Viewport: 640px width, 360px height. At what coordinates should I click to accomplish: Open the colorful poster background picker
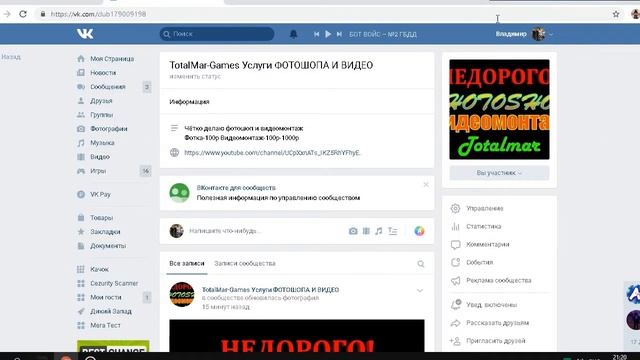(x=419, y=231)
